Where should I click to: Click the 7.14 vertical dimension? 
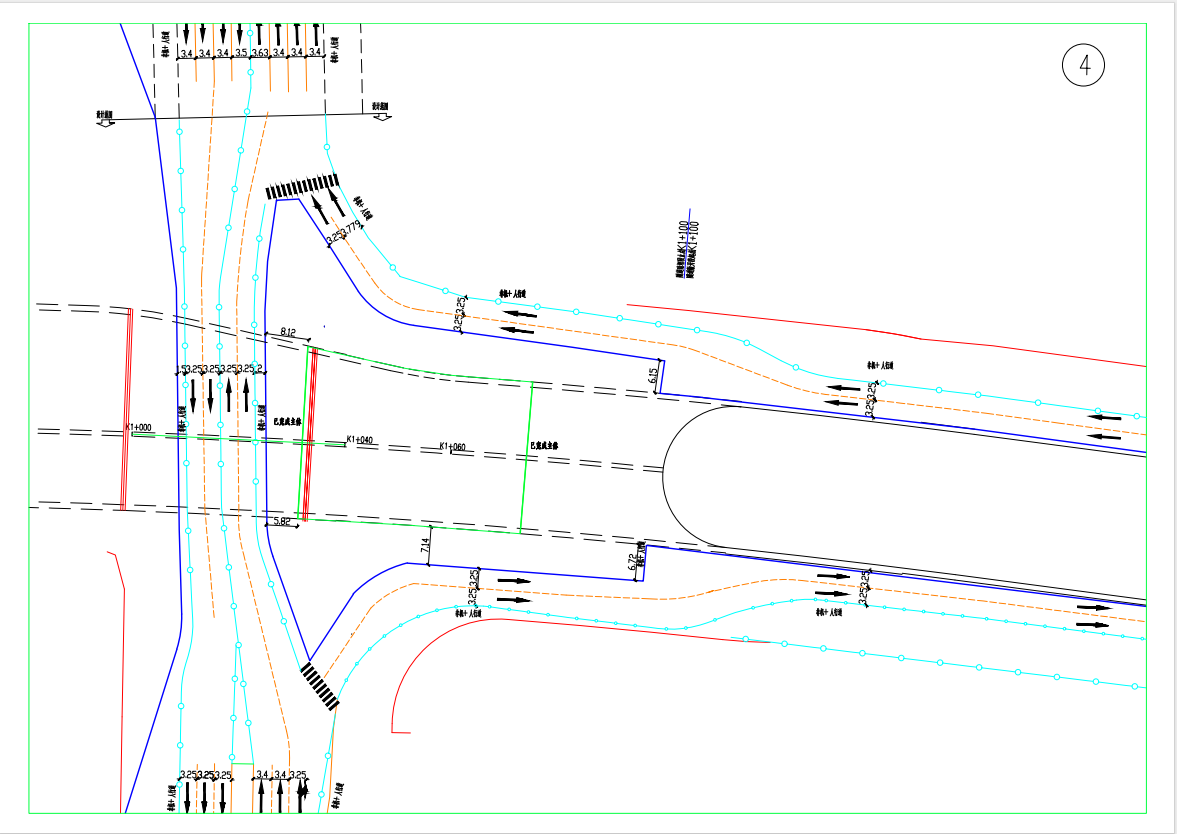[425, 546]
